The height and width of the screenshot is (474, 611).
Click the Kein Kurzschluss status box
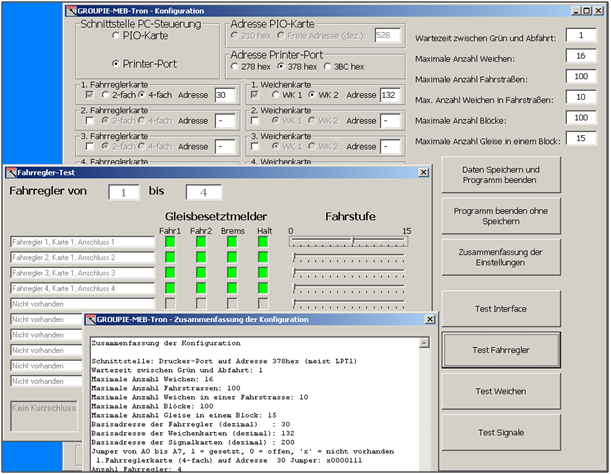[44, 416]
